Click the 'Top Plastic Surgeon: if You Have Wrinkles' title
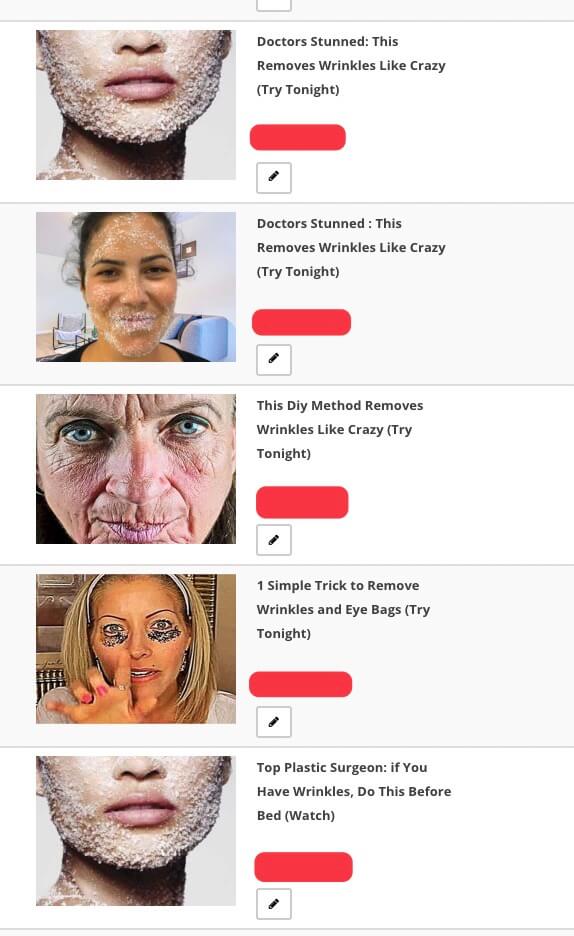 [x=354, y=792]
